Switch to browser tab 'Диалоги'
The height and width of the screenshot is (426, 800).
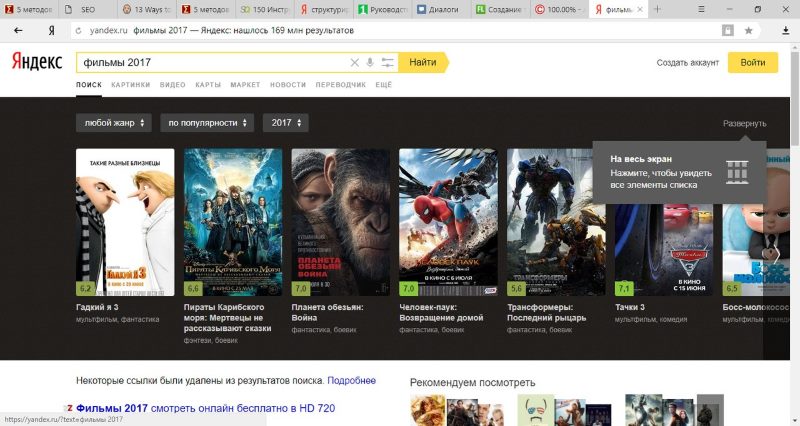(442, 9)
